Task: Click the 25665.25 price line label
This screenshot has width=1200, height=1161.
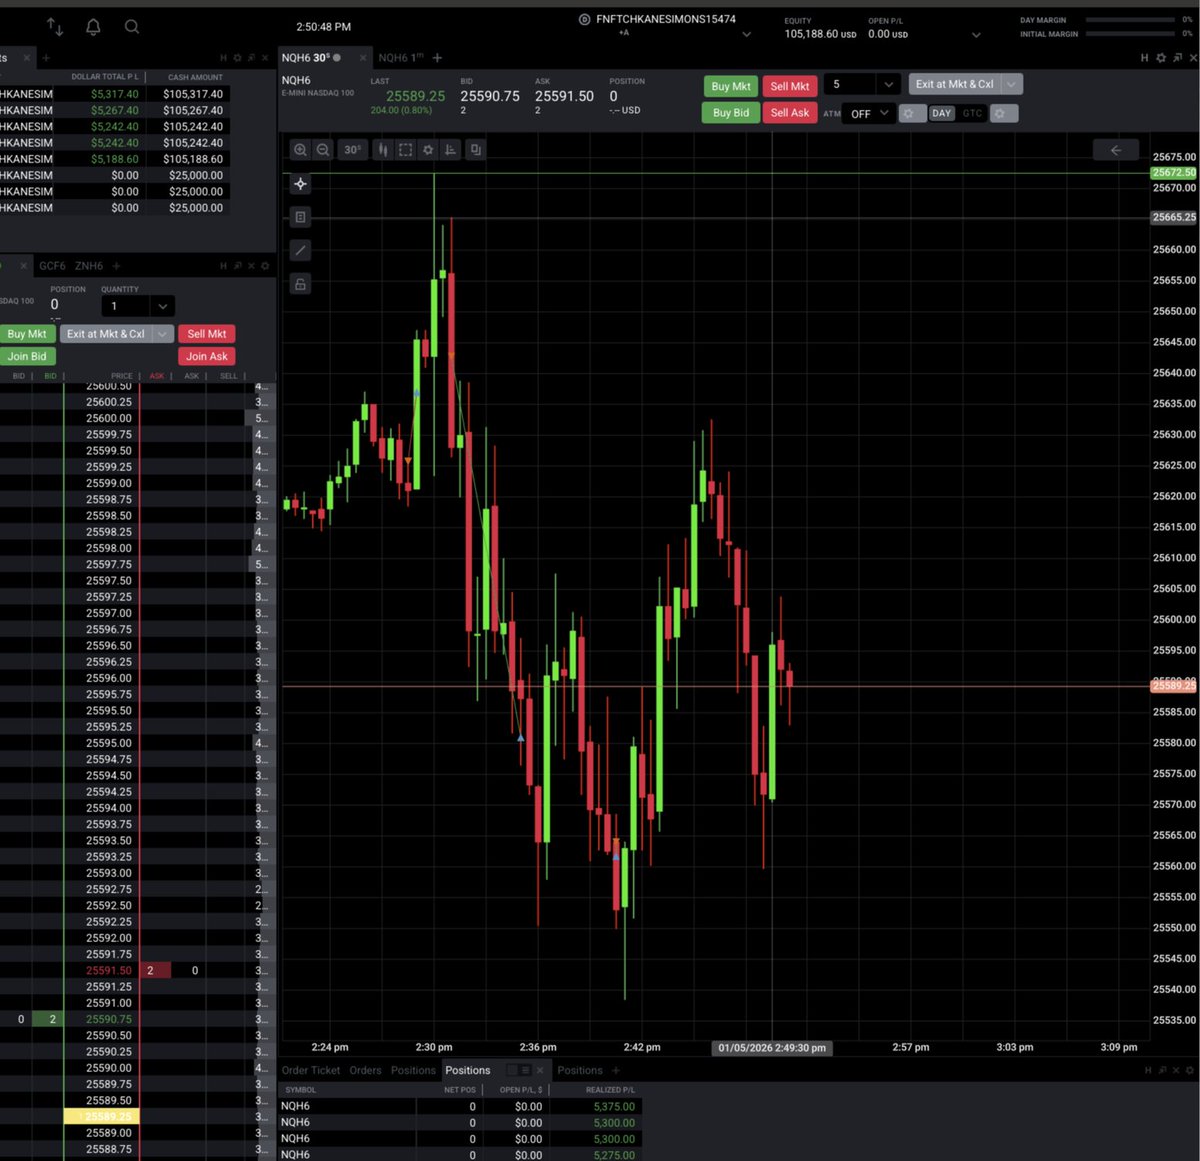Action: coord(1173,217)
